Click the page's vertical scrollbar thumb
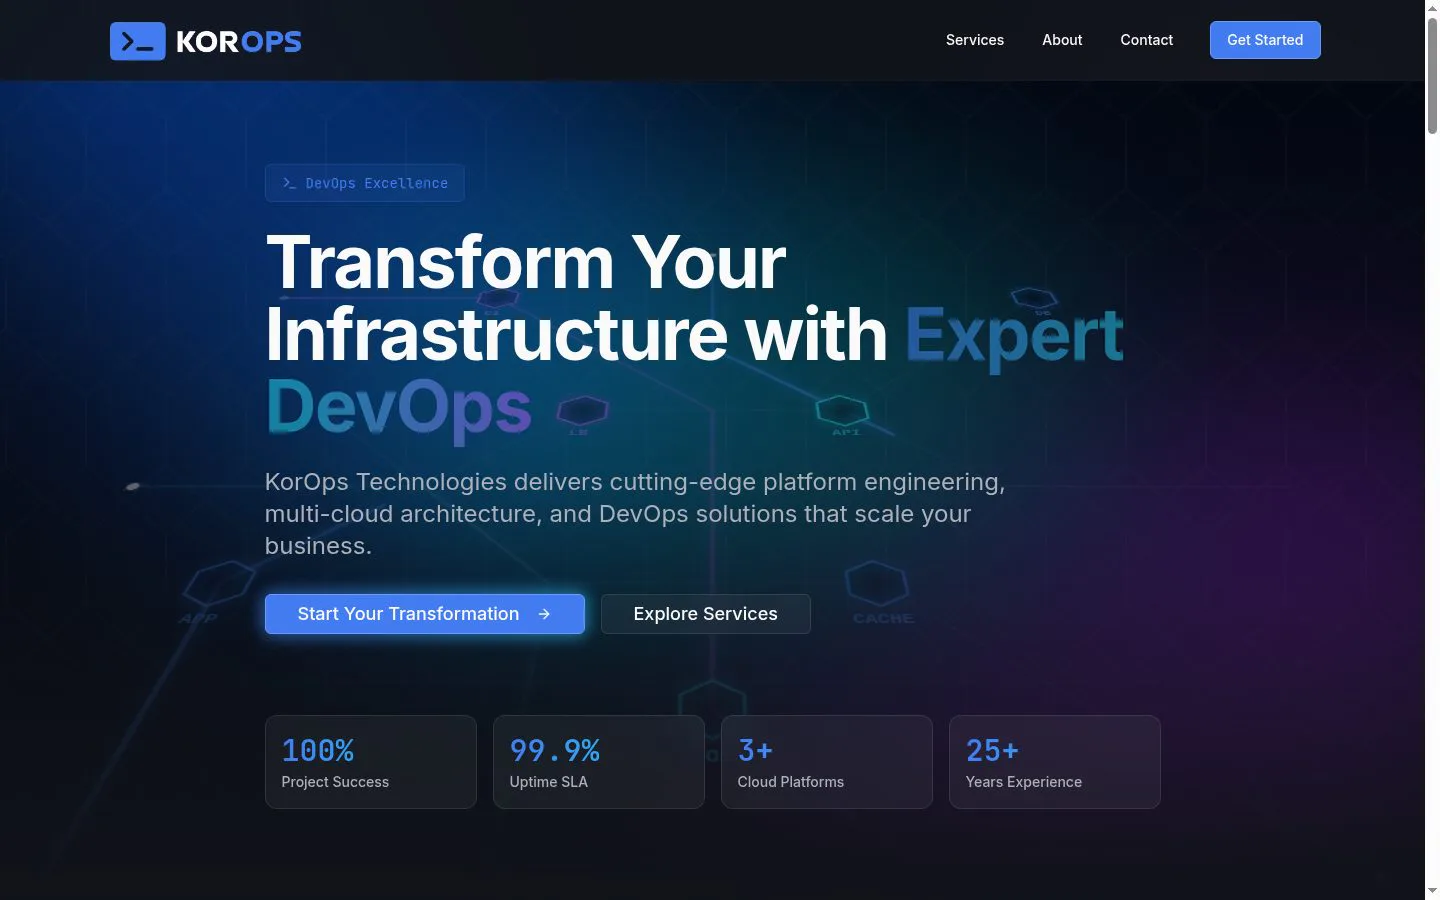This screenshot has height=900, width=1440. [1432, 76]
